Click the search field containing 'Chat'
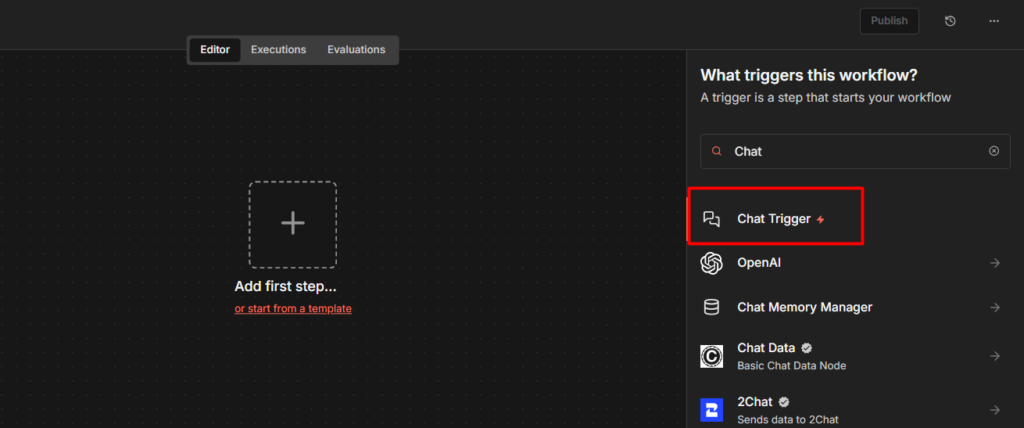Viewport: 1024px width, 428px height. 855,151
